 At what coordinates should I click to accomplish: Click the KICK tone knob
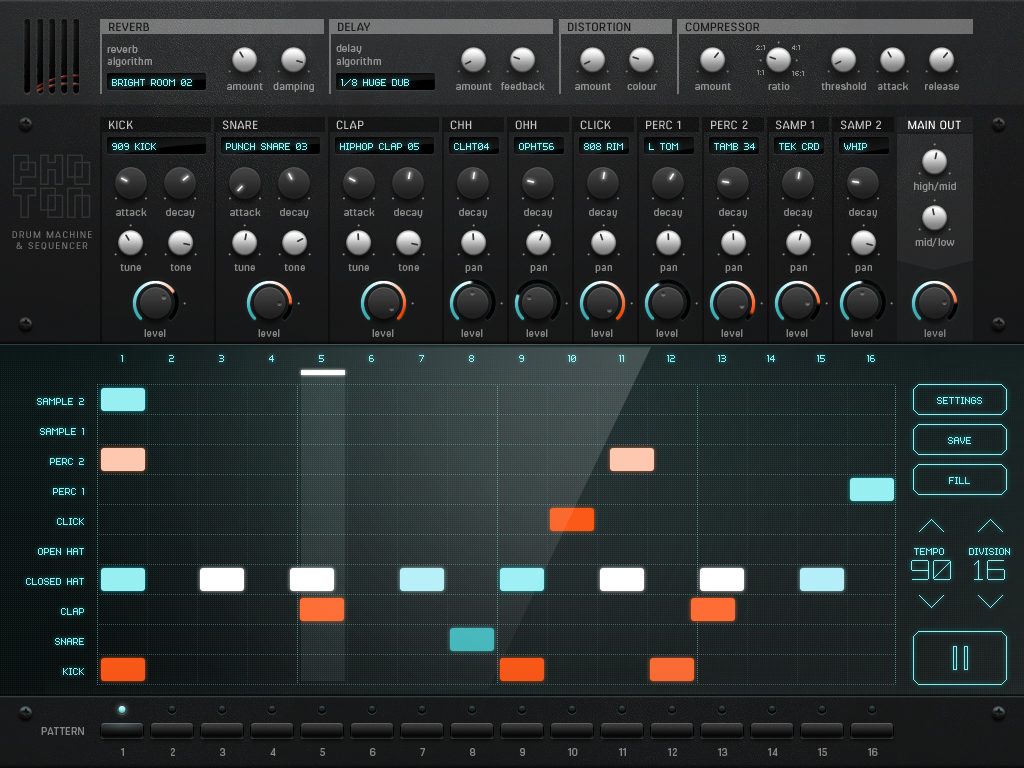pos(180,243)
